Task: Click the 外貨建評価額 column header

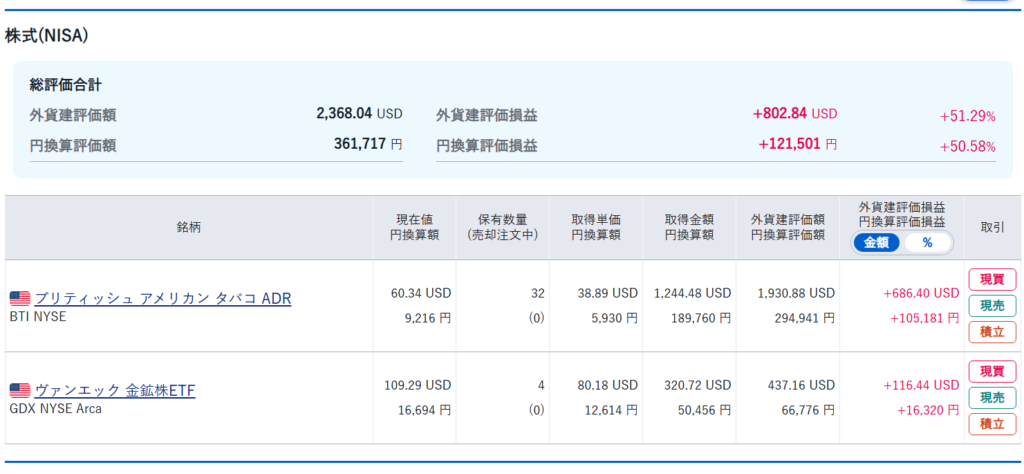Action: click(x=788, y=227)
